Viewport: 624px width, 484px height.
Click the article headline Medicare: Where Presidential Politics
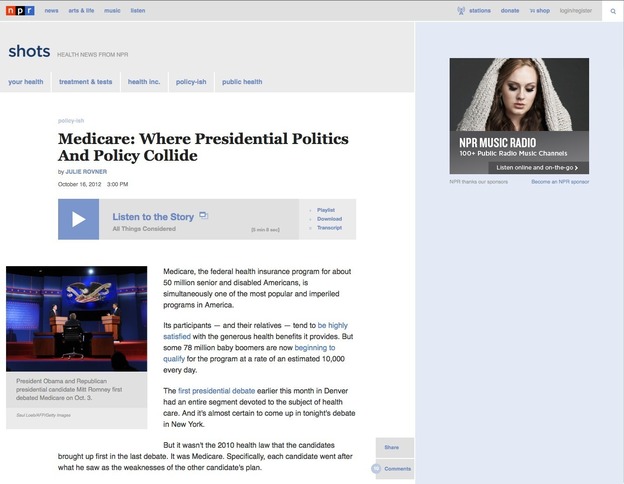click(203, 147)
